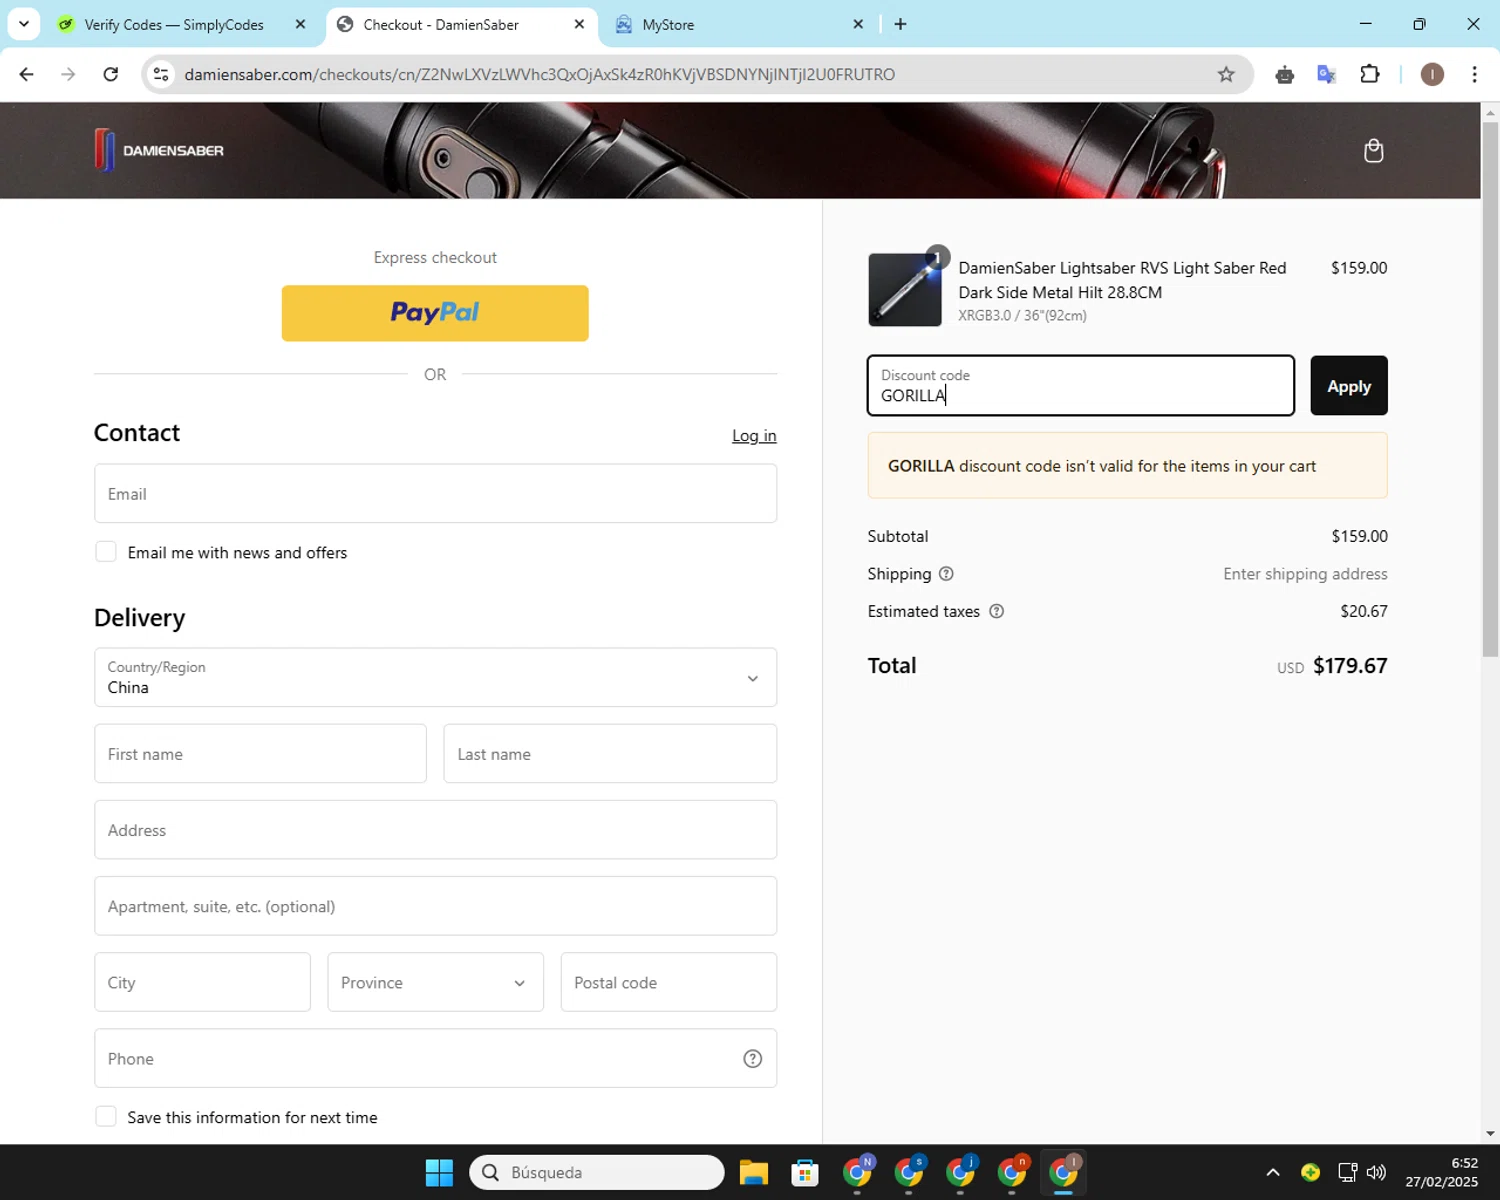
Task: Open the tab search dropdown arrow
Action: pos(24,24)
